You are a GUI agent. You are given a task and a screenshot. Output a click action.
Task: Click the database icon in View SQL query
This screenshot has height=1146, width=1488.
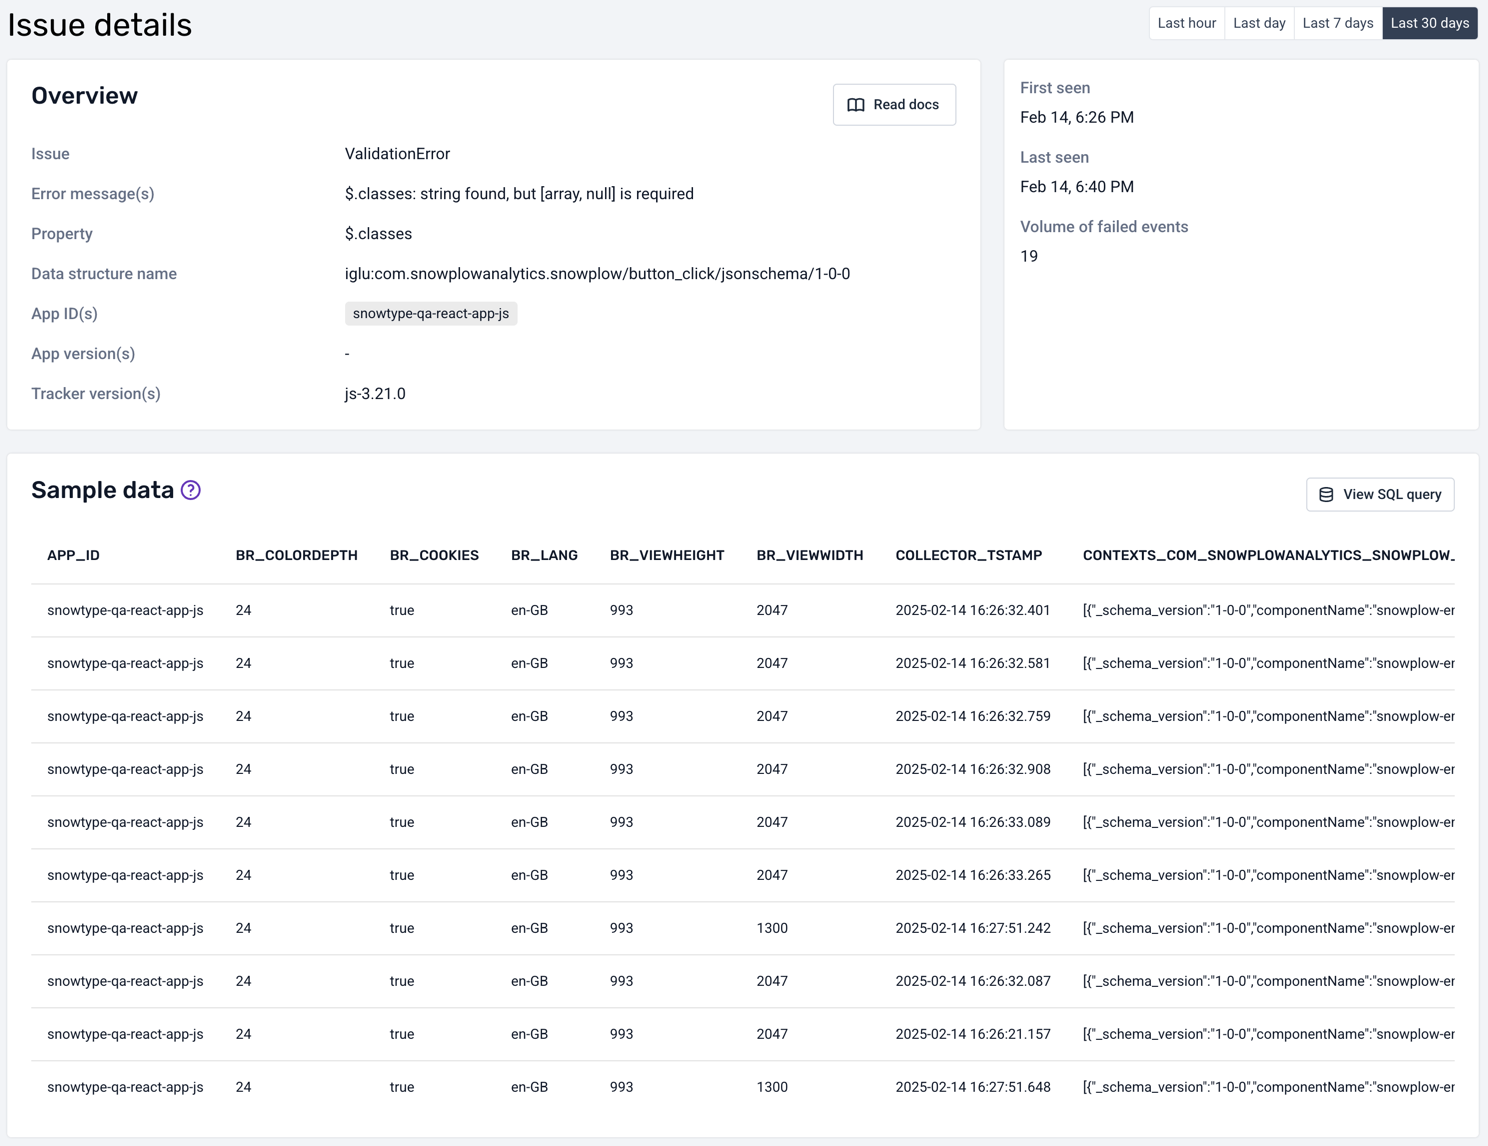point(1326,495)
